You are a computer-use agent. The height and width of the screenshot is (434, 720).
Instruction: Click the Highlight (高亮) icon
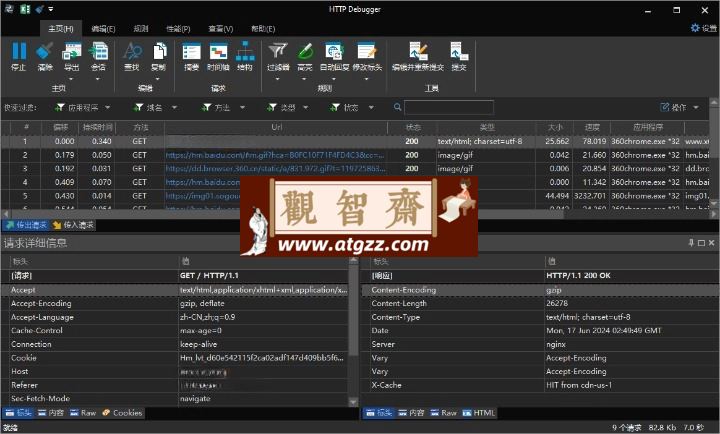pyautogui.click(x=304, y=51)
